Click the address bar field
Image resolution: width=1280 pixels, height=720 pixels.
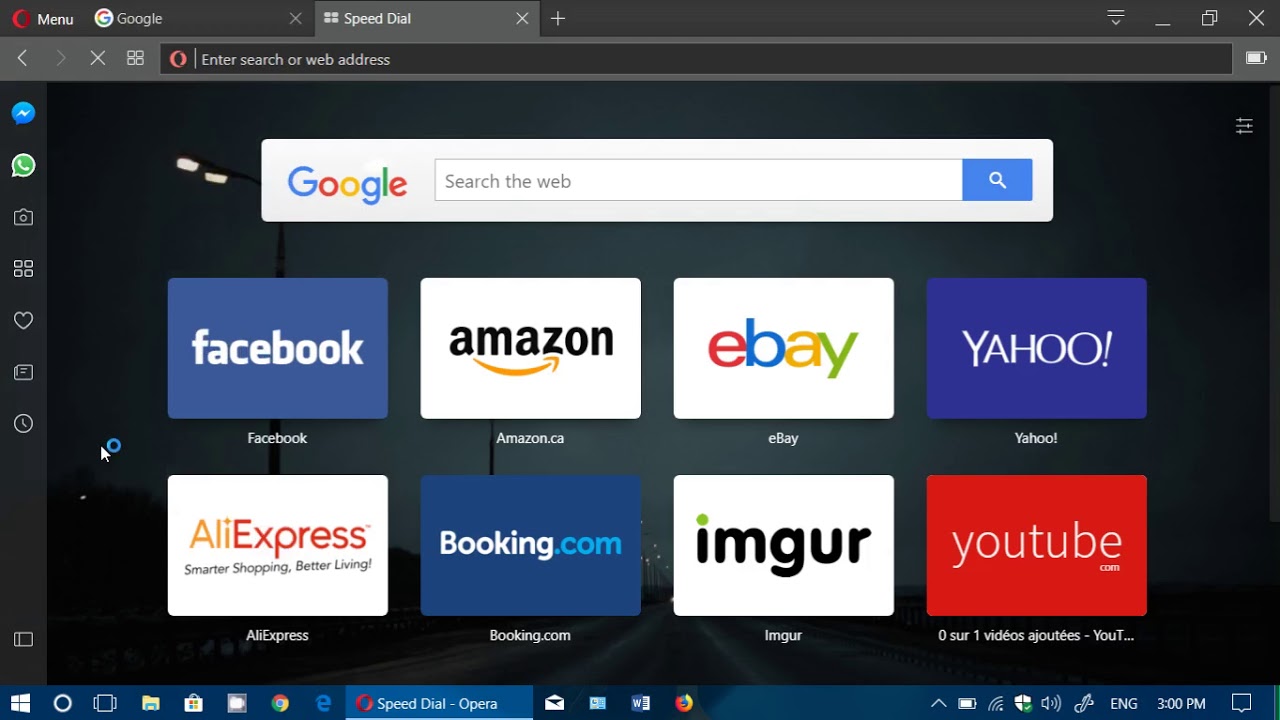pyautogui.click(x=696, y=59)
